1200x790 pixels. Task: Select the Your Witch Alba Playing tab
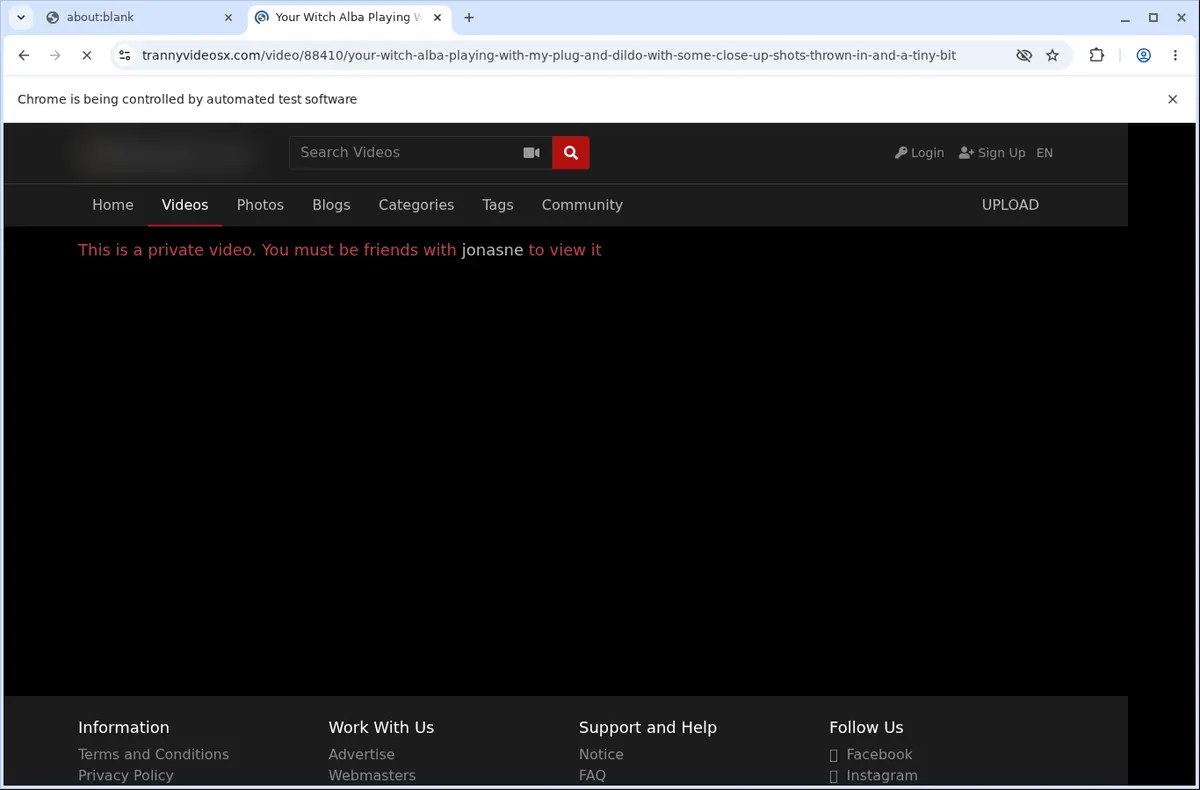point(349,17)
